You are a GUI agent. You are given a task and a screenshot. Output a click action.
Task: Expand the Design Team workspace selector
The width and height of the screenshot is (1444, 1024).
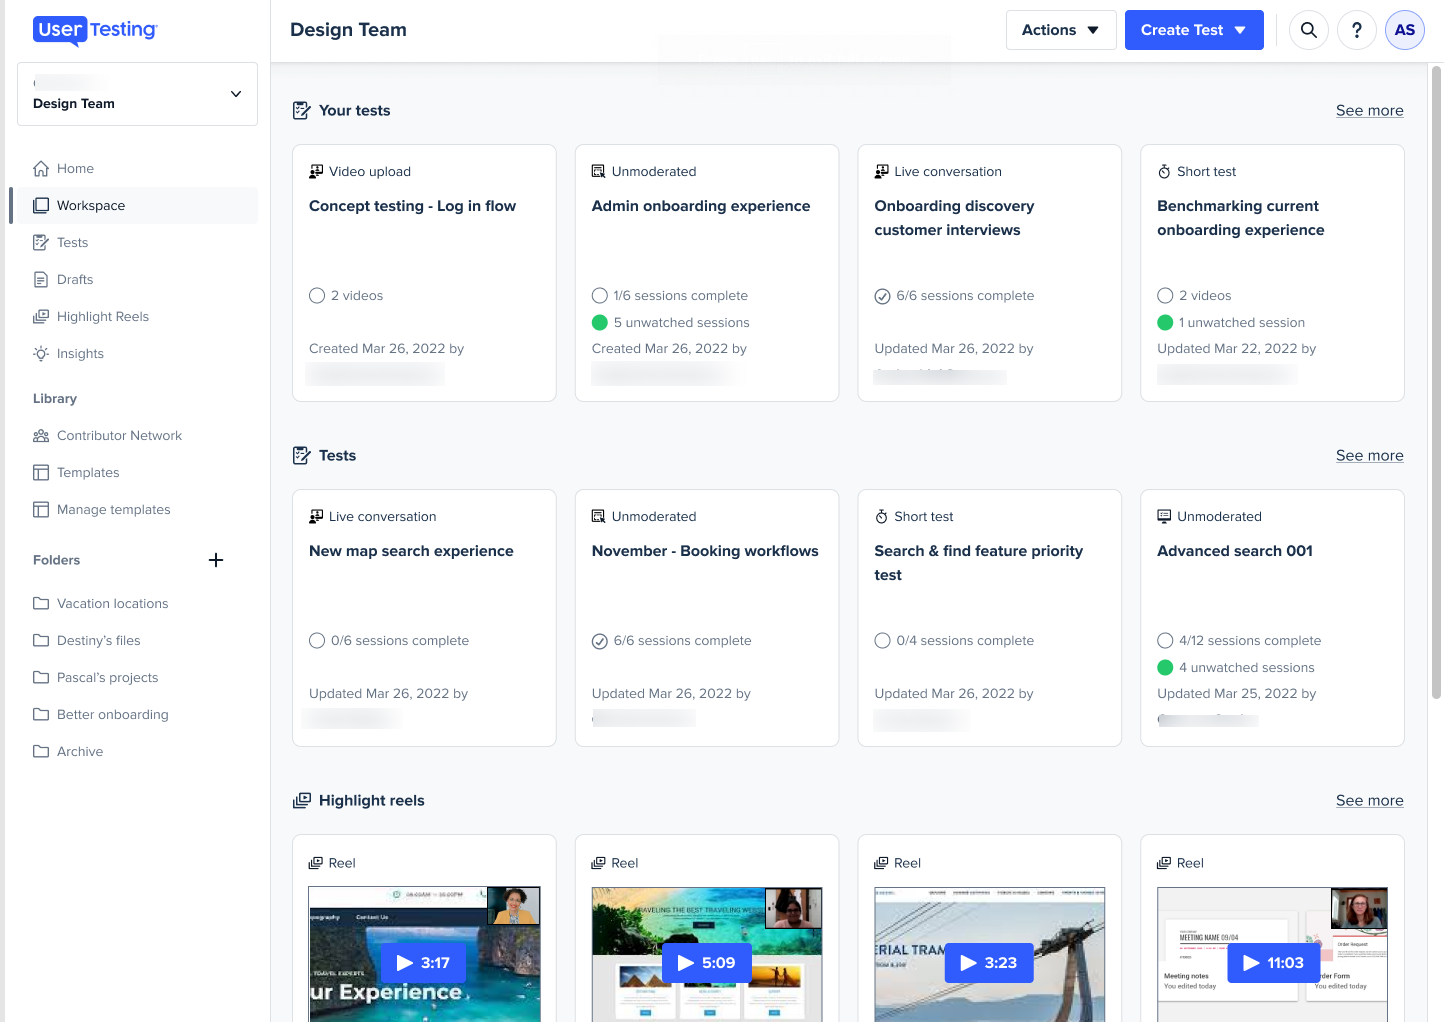137,94
